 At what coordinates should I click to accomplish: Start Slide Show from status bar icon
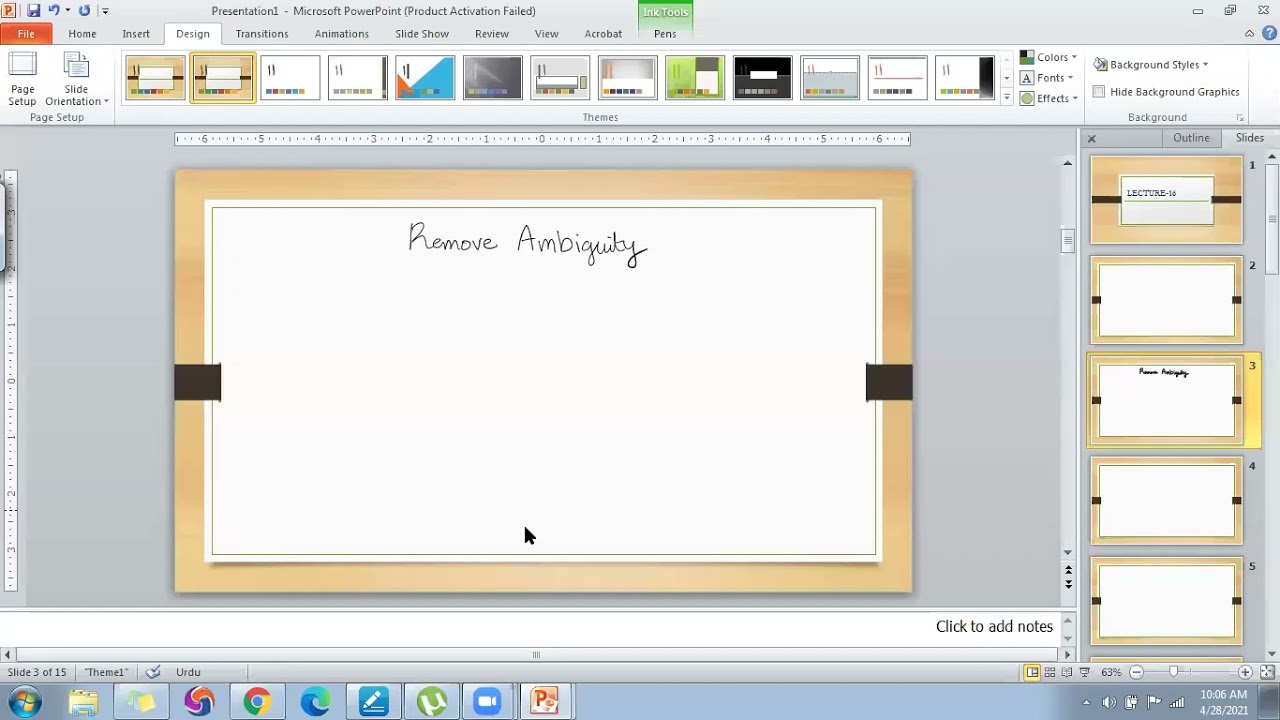(x=1084, y=673)
